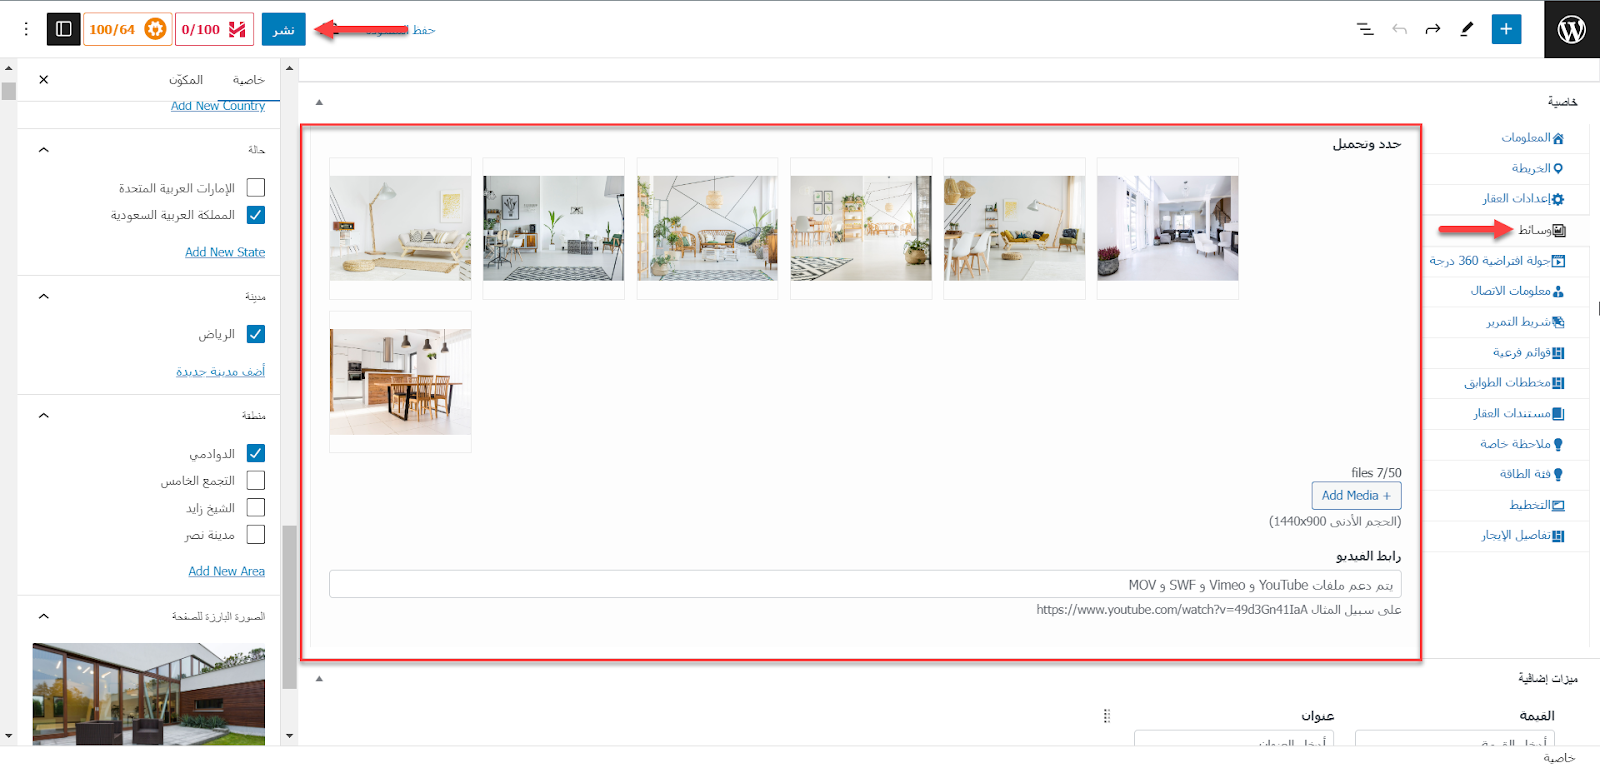Click the Add New Area link
The width and height of the screenshot is (1600, 768).
227,571
